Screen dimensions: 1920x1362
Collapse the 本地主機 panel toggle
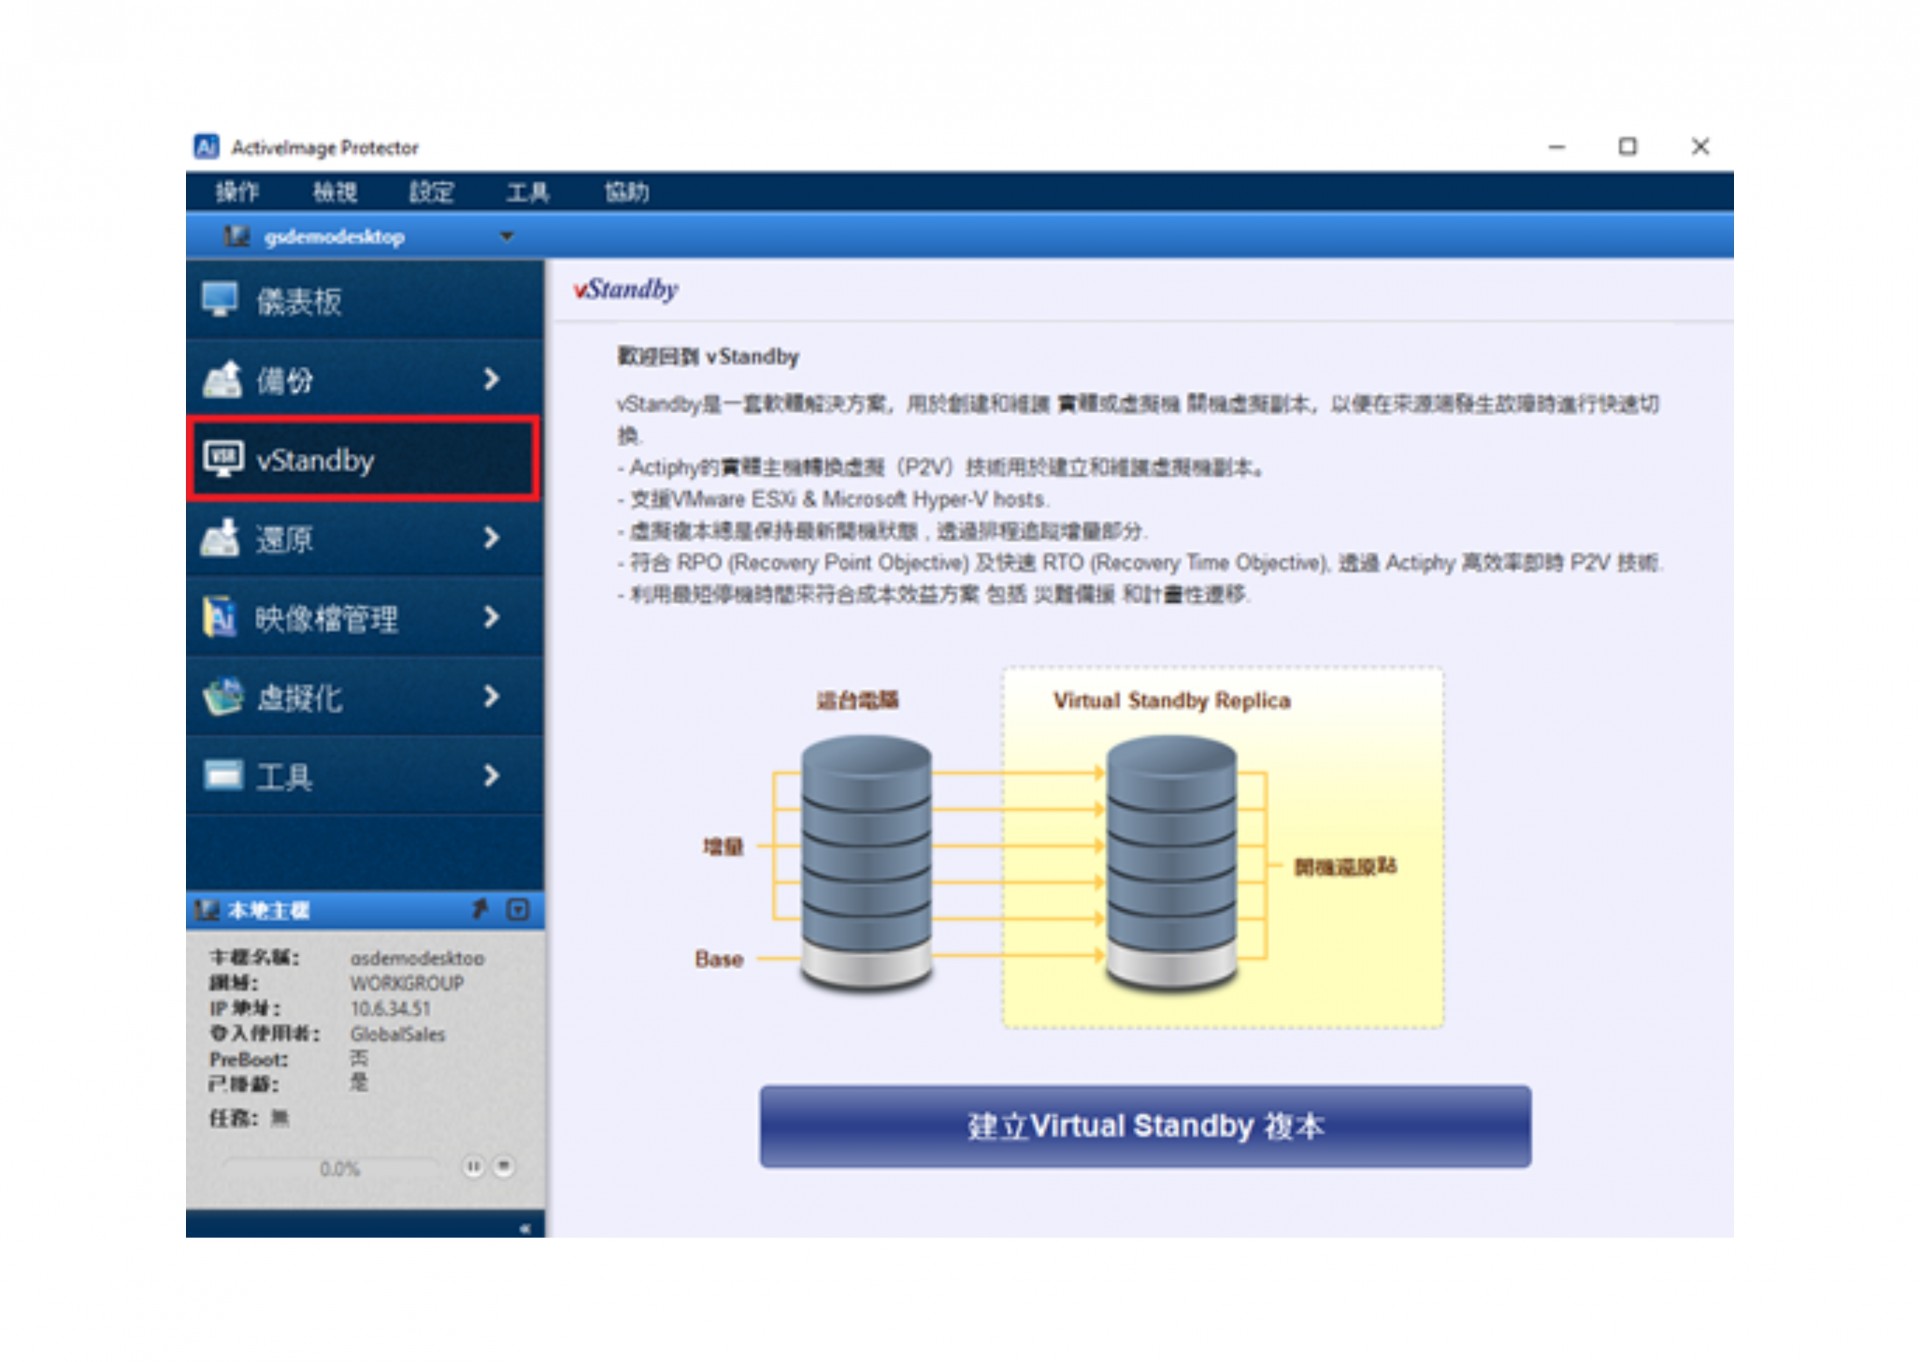[517, 909]
